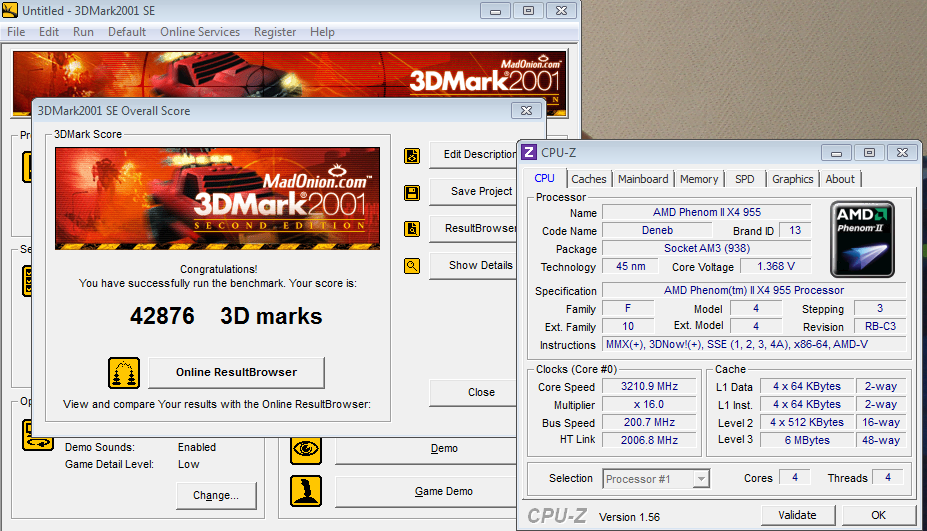Screen dimensions: 927x531
Task: Click the Specification processor string field
Action: (x=754, y=290)
